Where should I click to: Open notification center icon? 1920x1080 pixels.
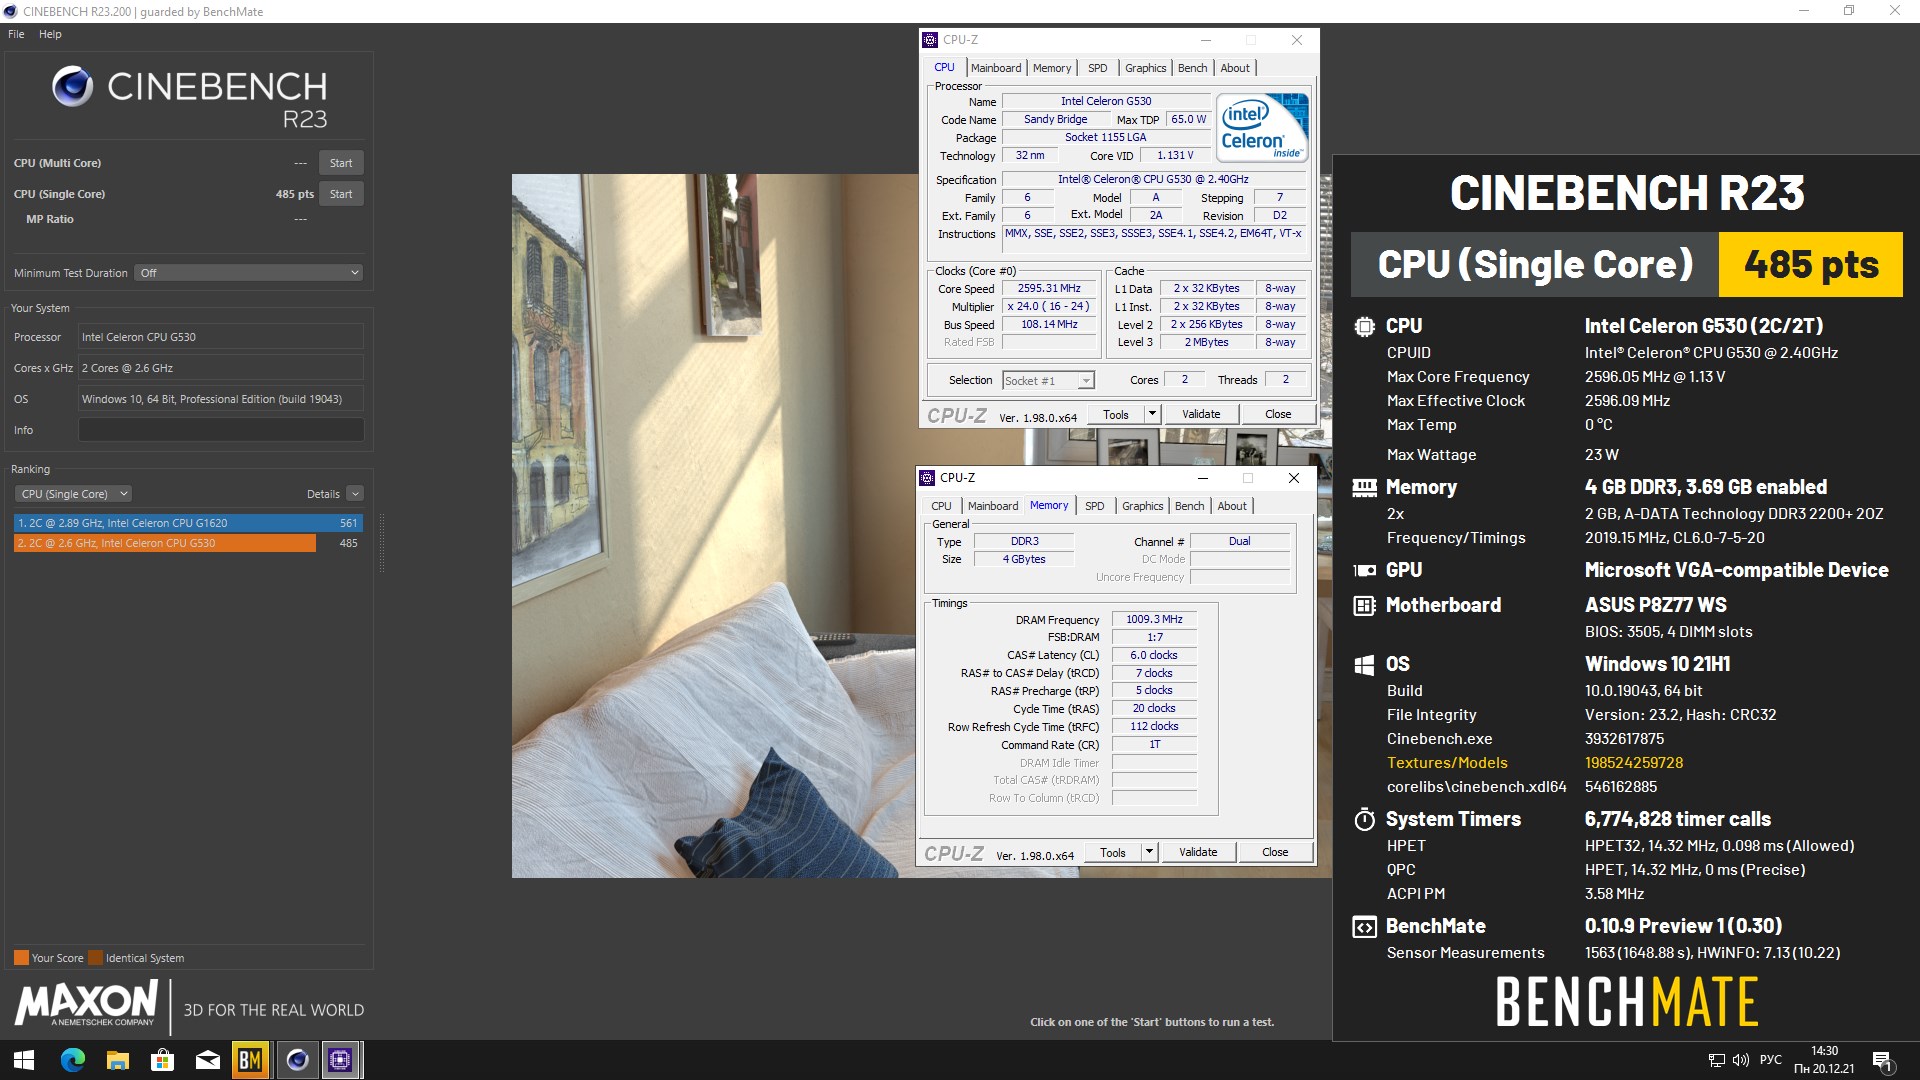1882,1061
